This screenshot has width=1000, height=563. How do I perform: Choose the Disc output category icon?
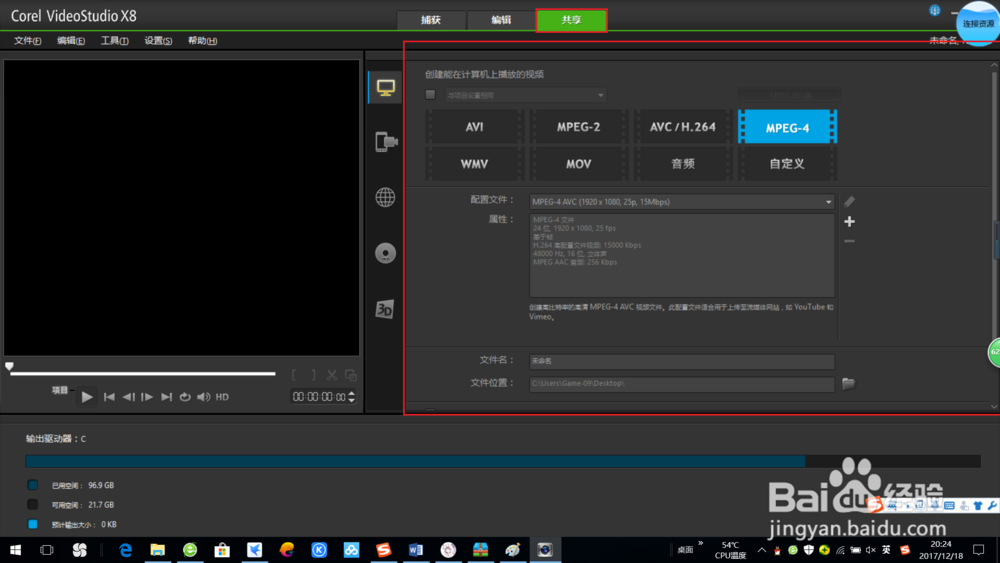385,253
